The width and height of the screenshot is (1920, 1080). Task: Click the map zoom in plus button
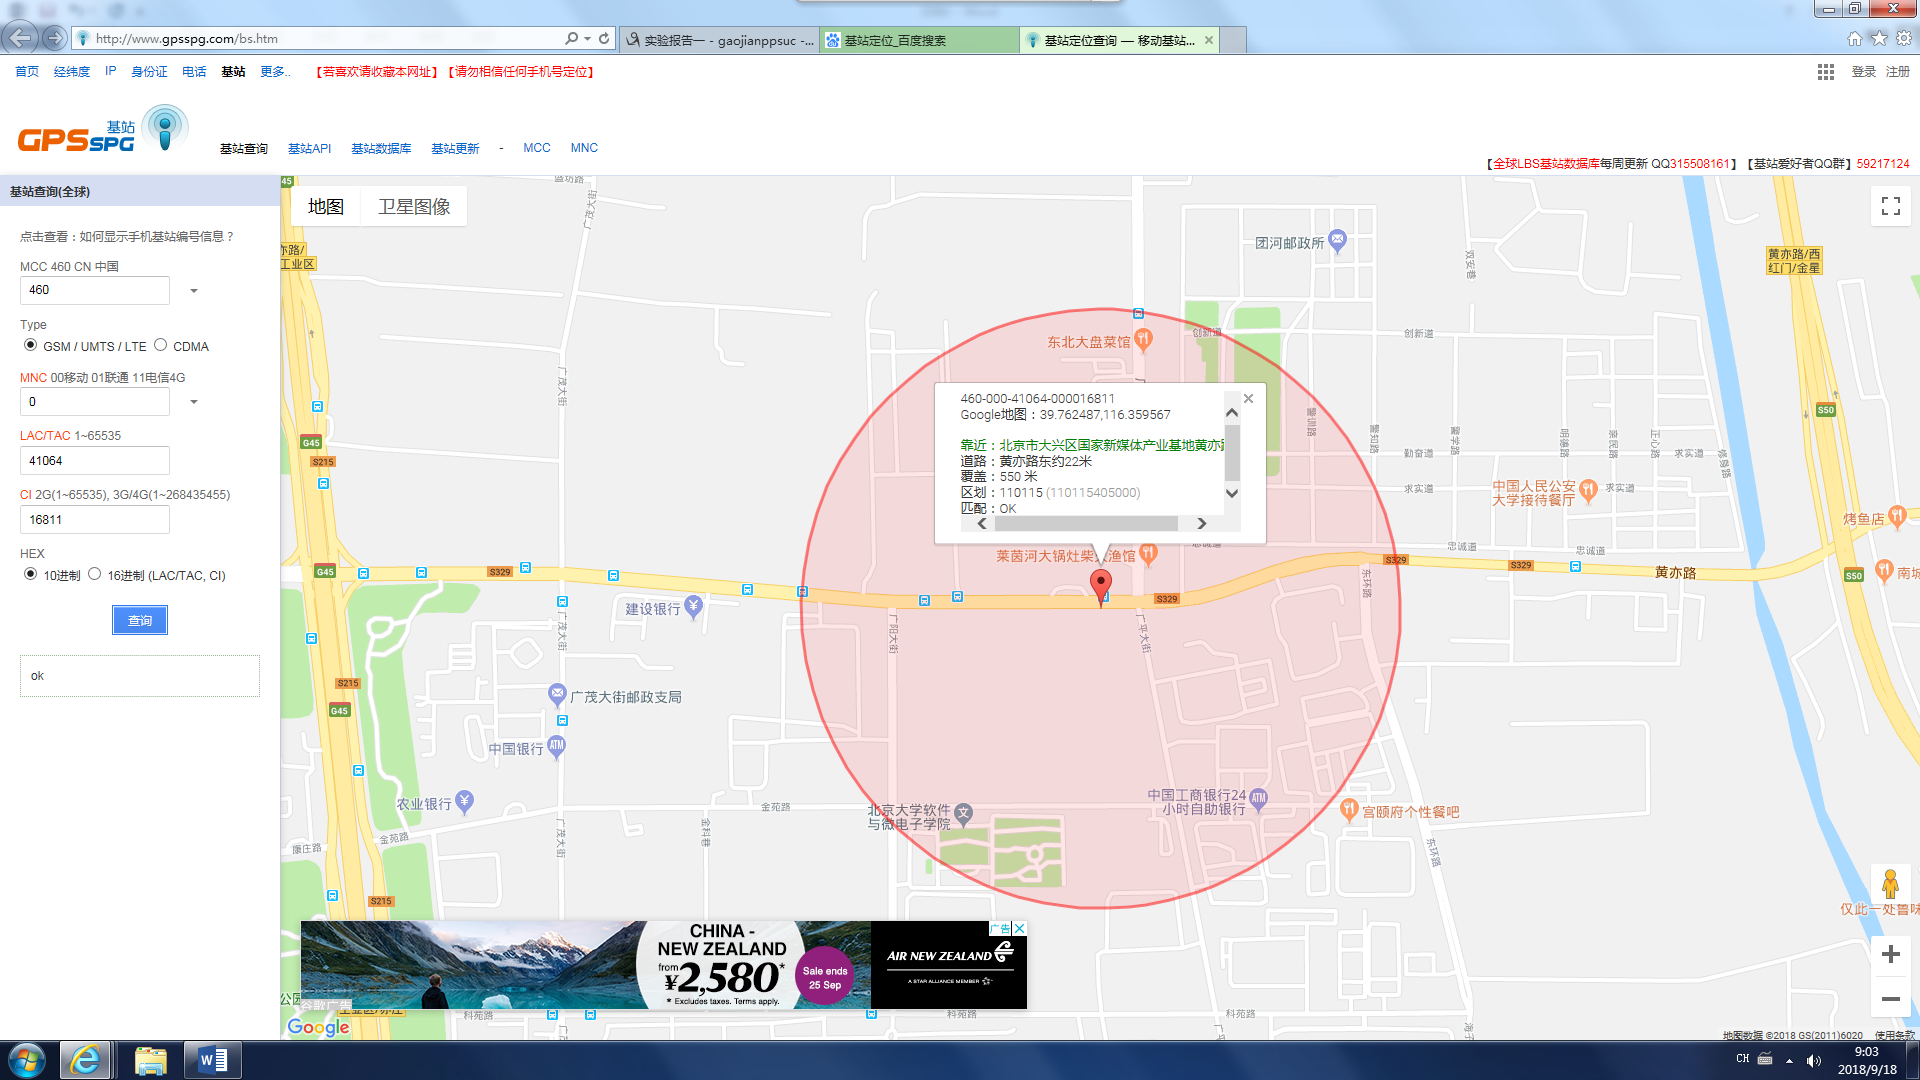click(1890, 954)
